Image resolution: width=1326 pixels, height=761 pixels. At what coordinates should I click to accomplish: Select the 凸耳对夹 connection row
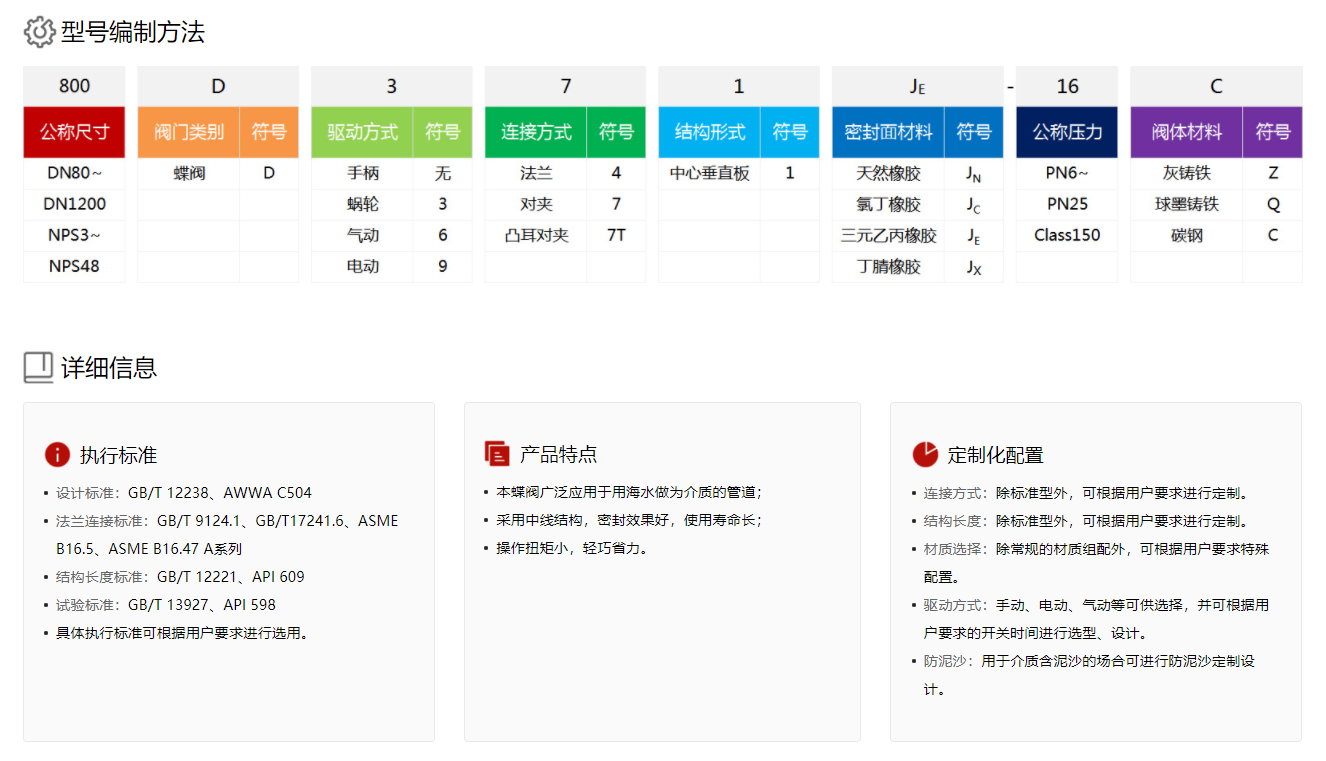[536, 236]
